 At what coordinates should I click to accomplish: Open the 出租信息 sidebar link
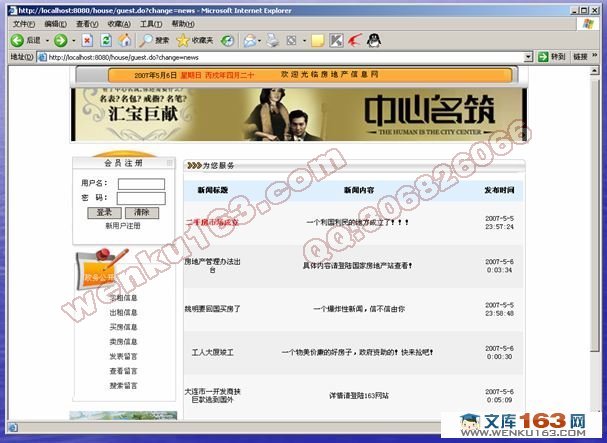click(x=123, y=313)
